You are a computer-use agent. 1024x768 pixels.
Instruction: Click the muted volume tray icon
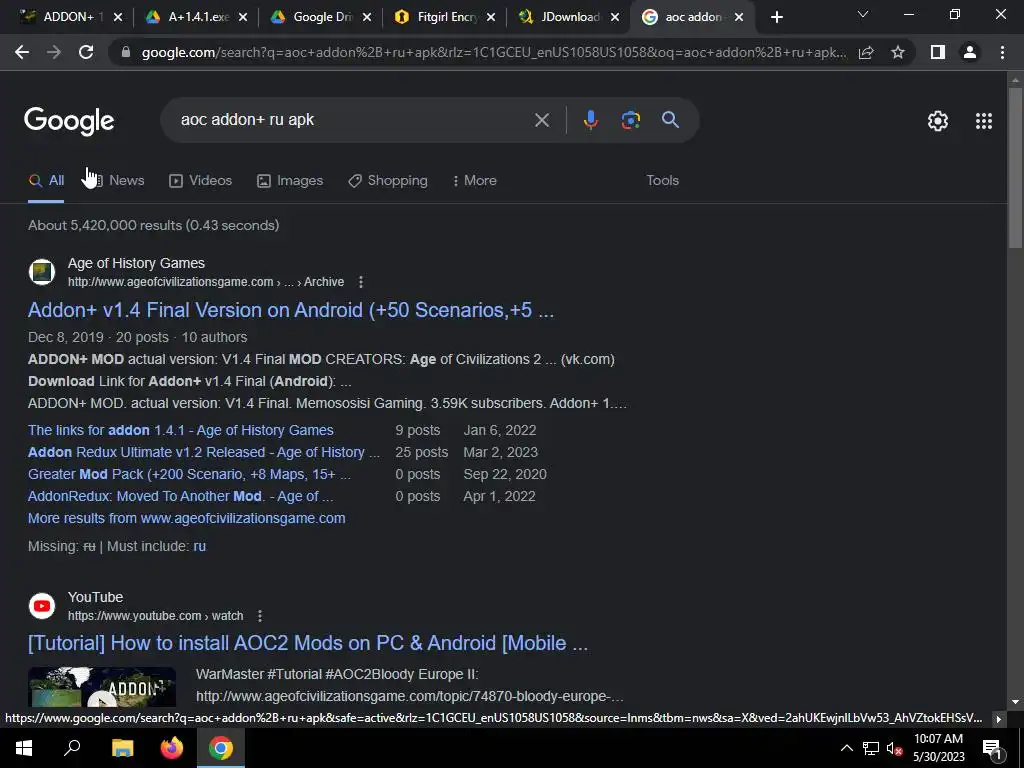point(894,748)
